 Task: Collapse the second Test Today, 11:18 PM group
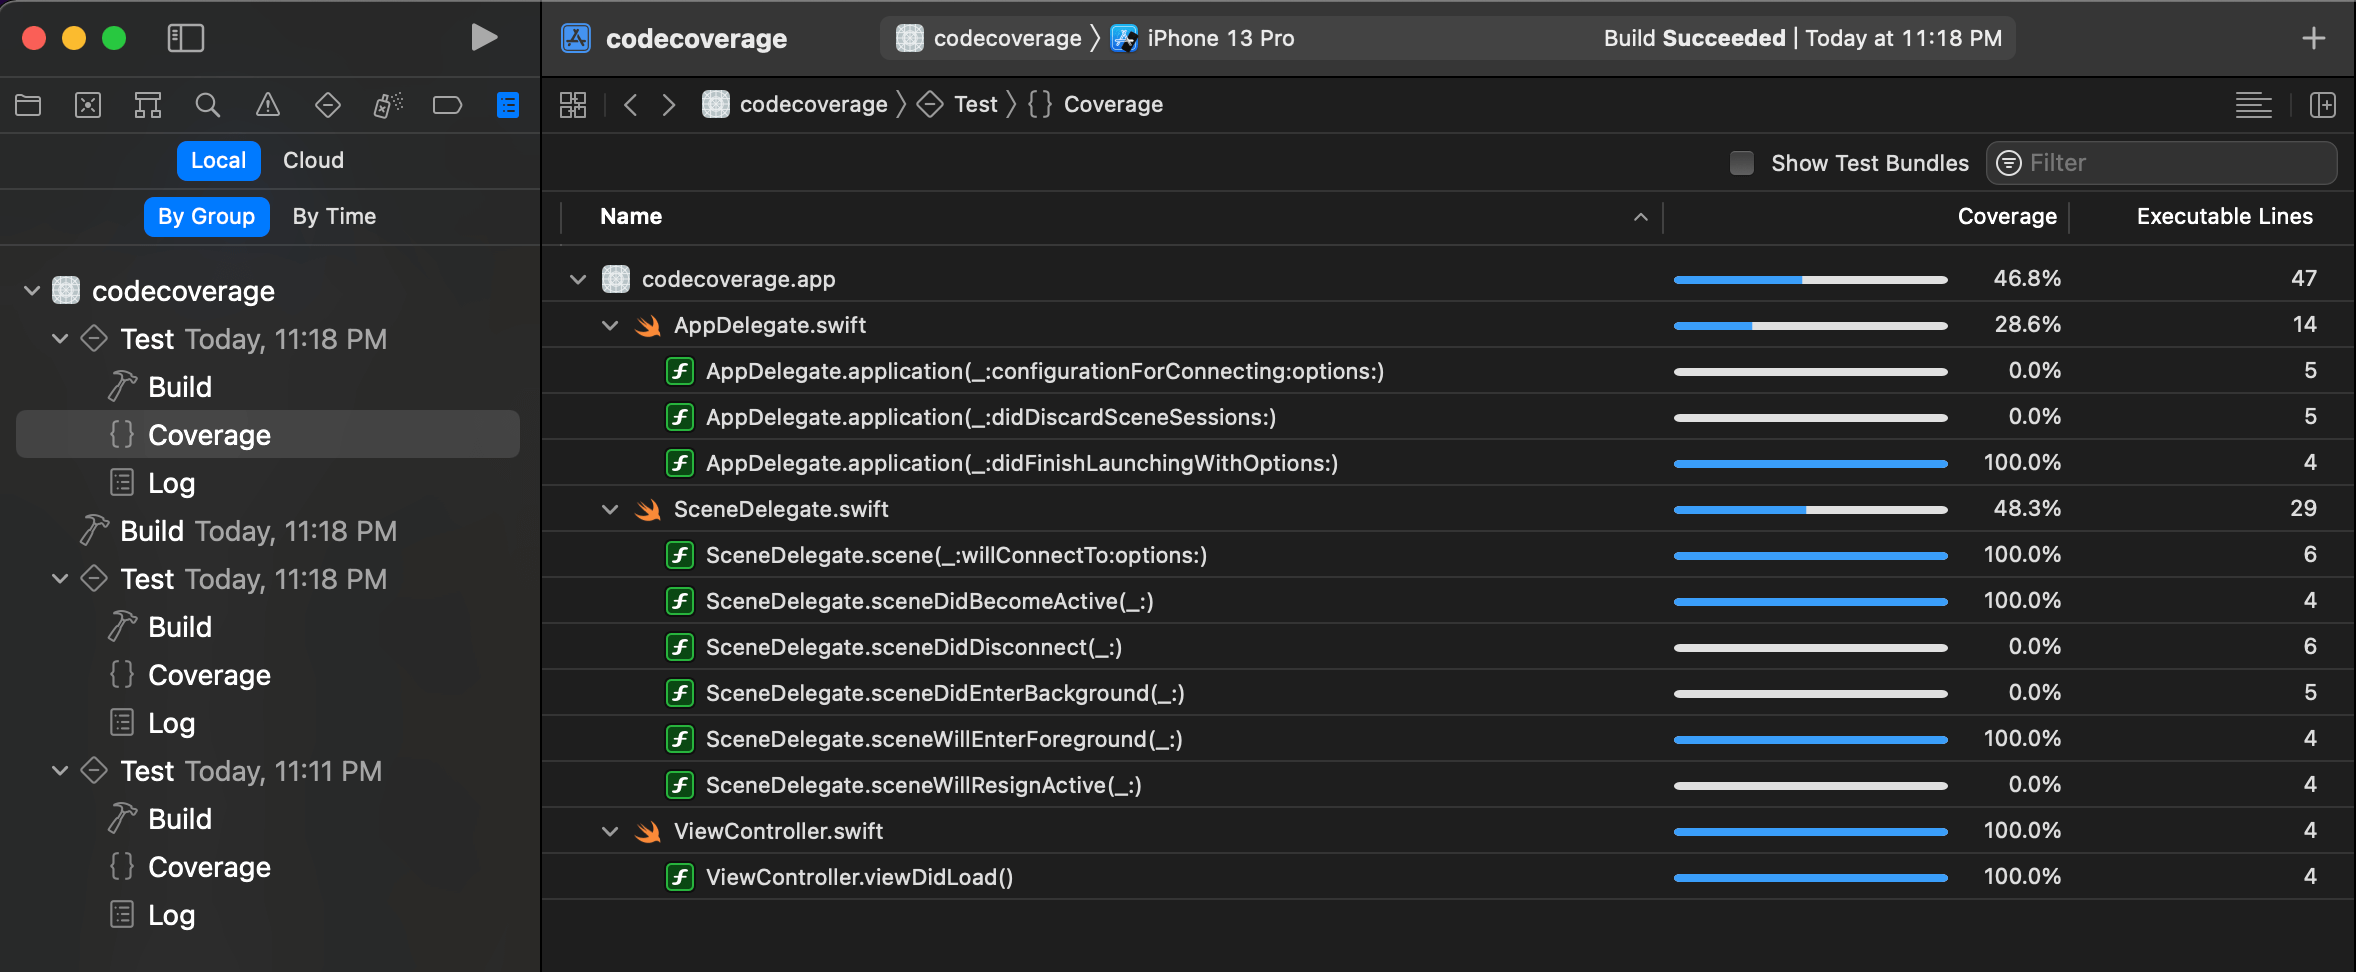60,579
